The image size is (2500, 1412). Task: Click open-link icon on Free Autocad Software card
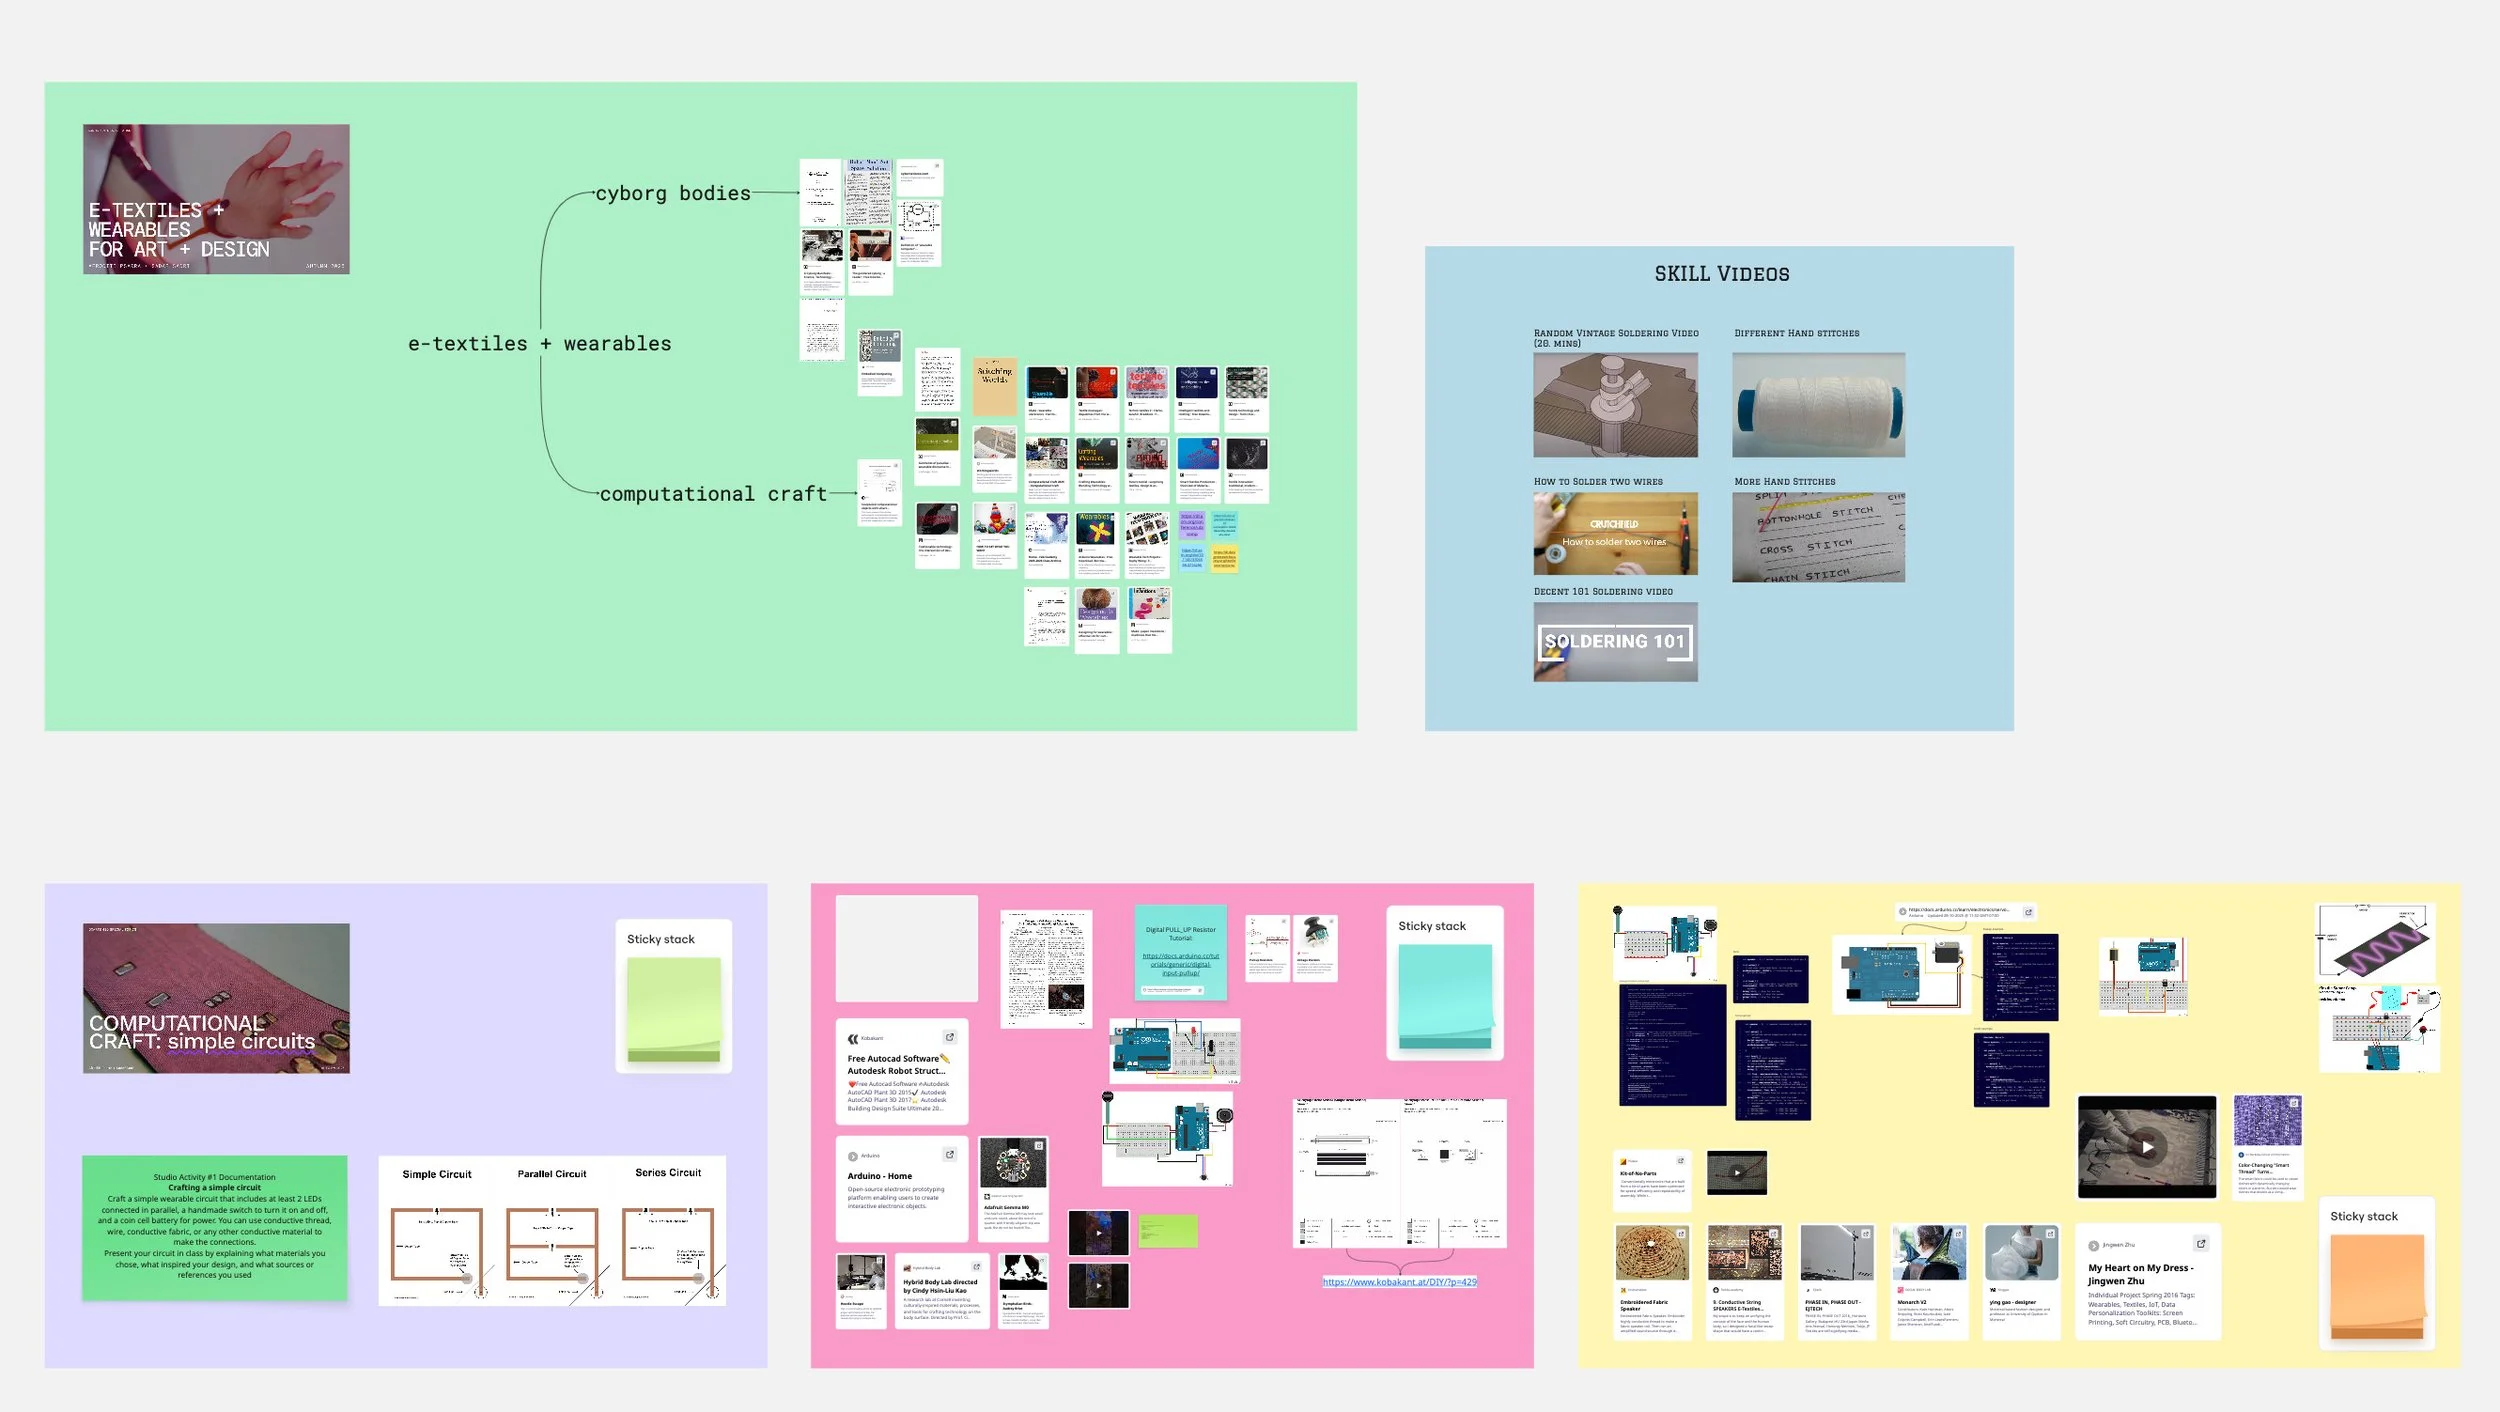pos(949,1037)
